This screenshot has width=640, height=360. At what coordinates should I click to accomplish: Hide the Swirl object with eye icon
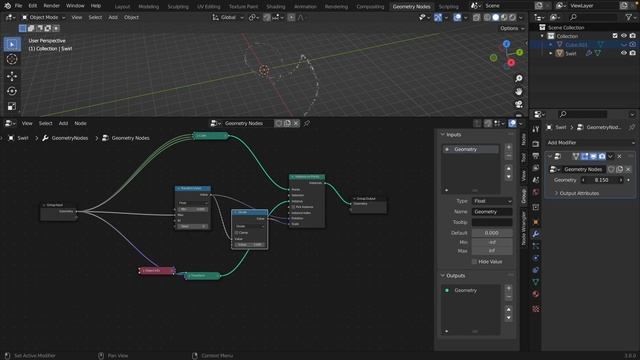(624, 53)
